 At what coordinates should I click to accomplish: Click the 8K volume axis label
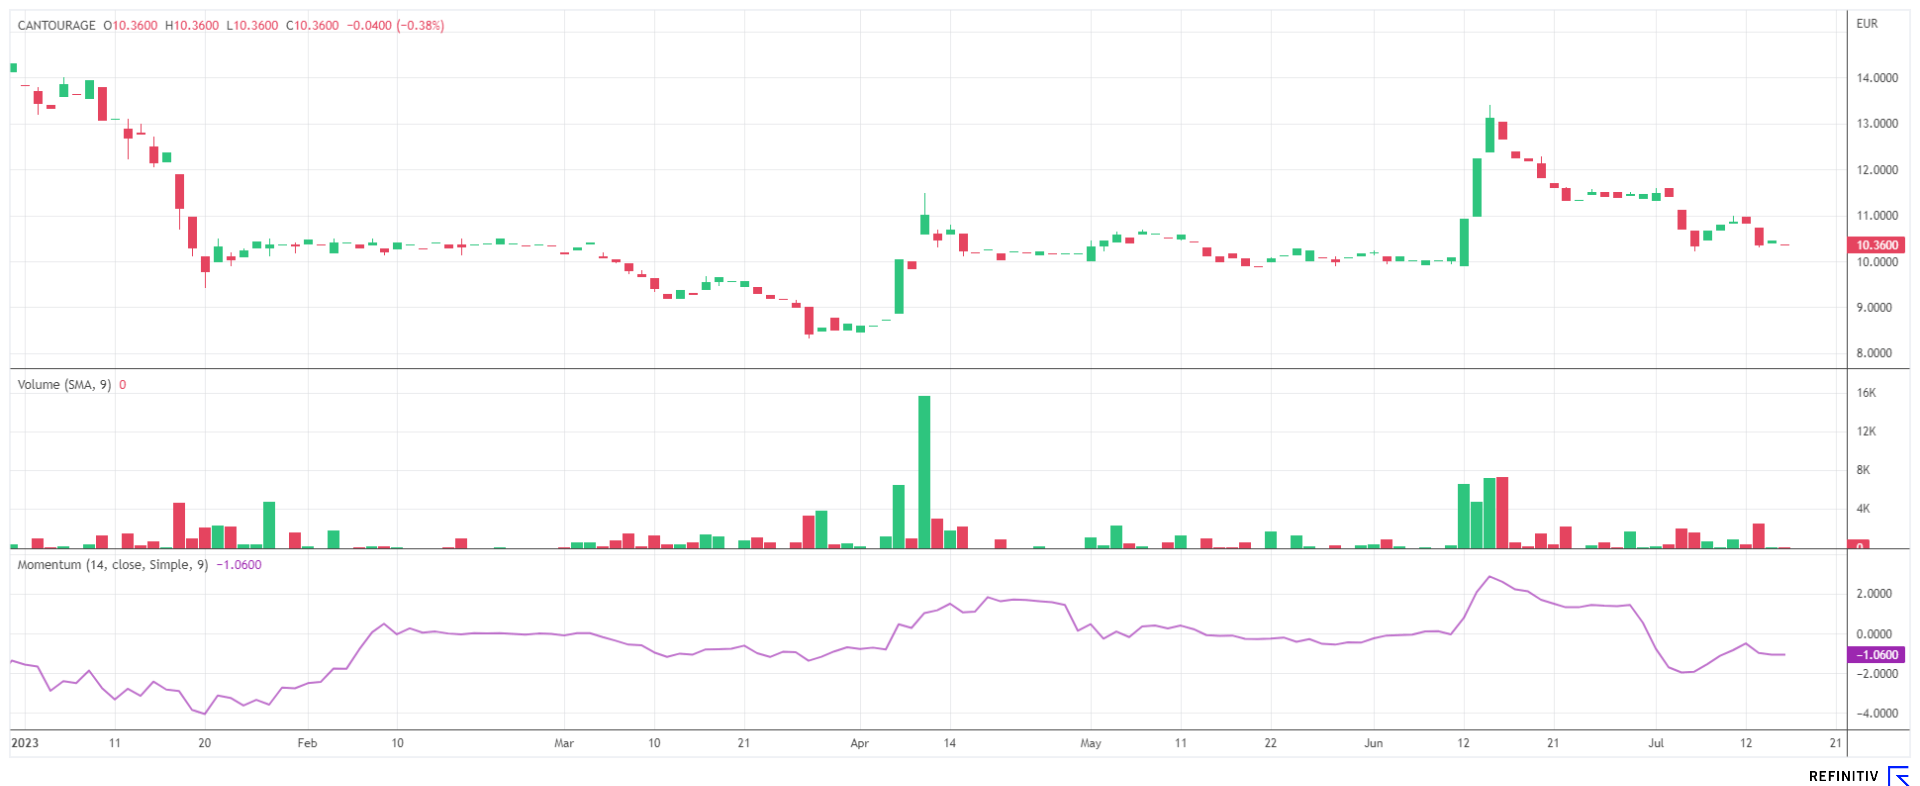[x=1863, y=469]
